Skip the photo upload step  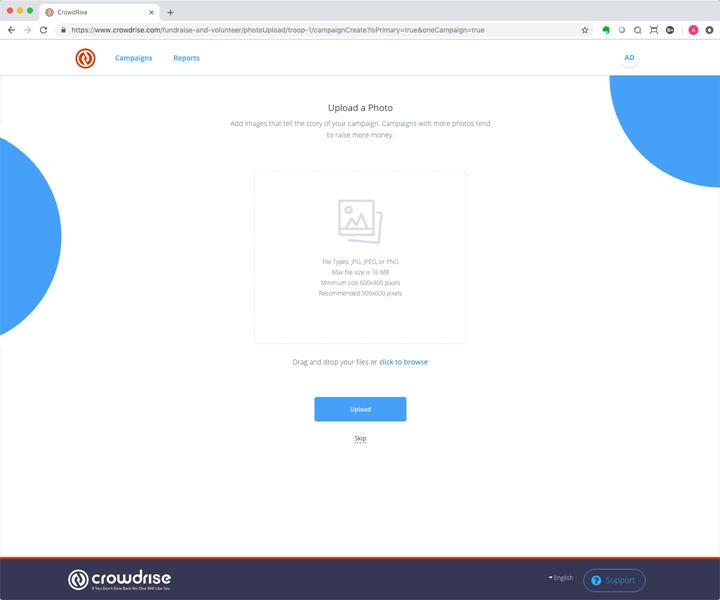[x=360, y=438]
